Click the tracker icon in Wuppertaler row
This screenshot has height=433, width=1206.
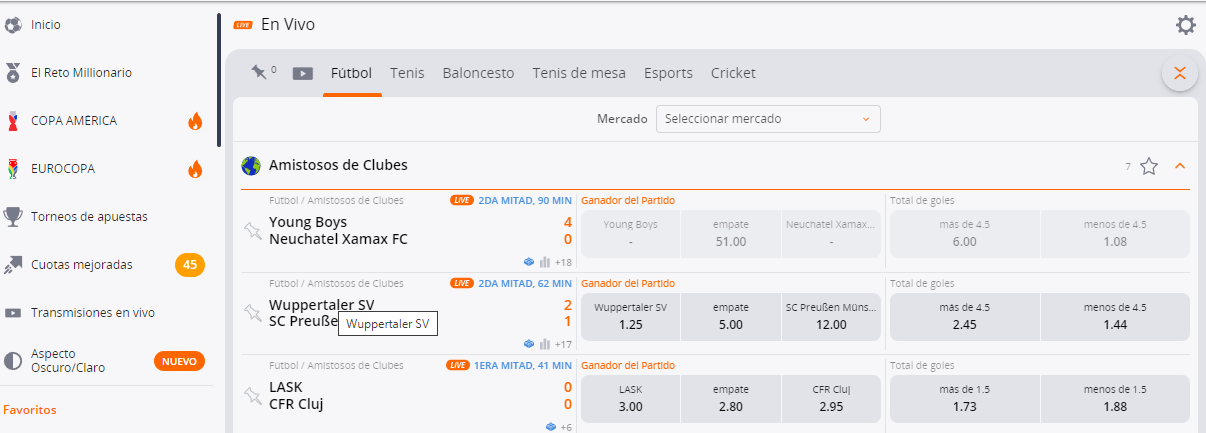coord(529,344)
